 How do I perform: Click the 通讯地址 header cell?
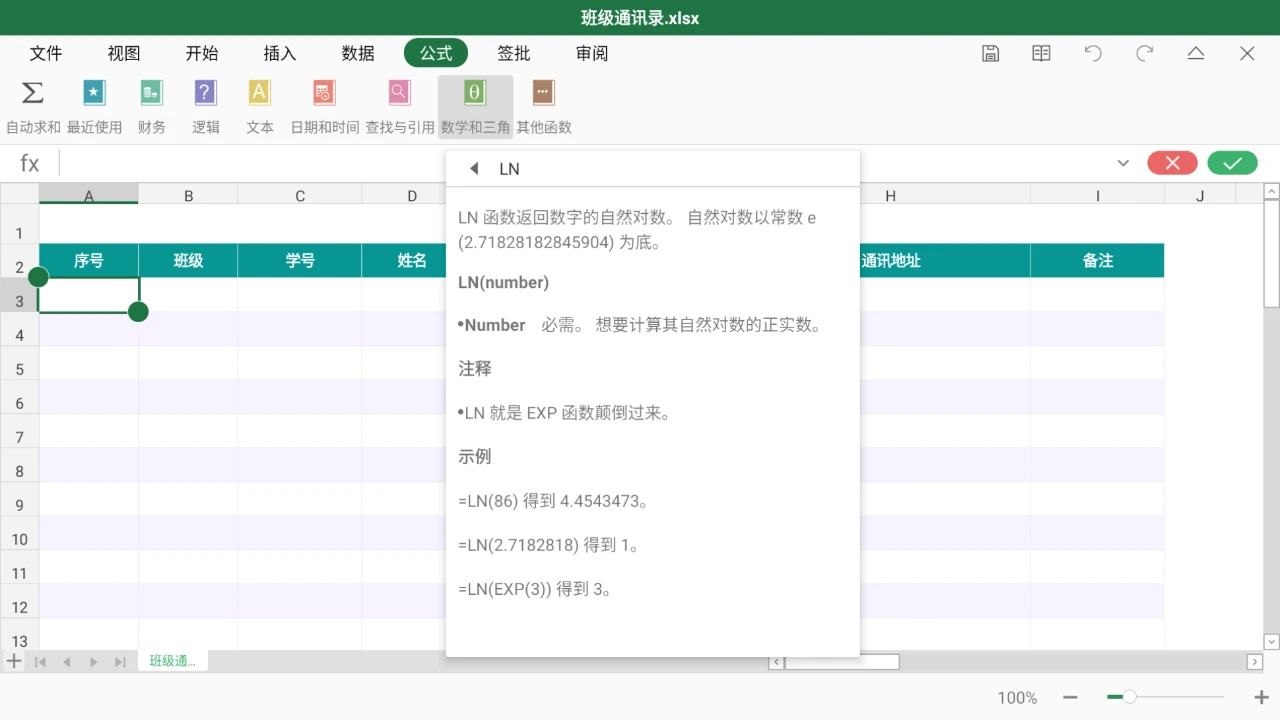(945, 260)
